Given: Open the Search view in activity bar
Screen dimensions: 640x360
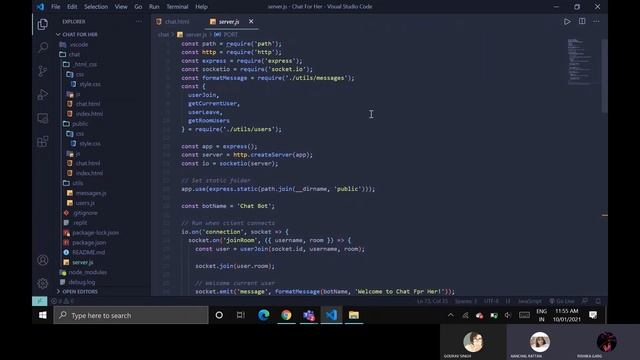Looking at the screenshot, I should click(42, 48).
